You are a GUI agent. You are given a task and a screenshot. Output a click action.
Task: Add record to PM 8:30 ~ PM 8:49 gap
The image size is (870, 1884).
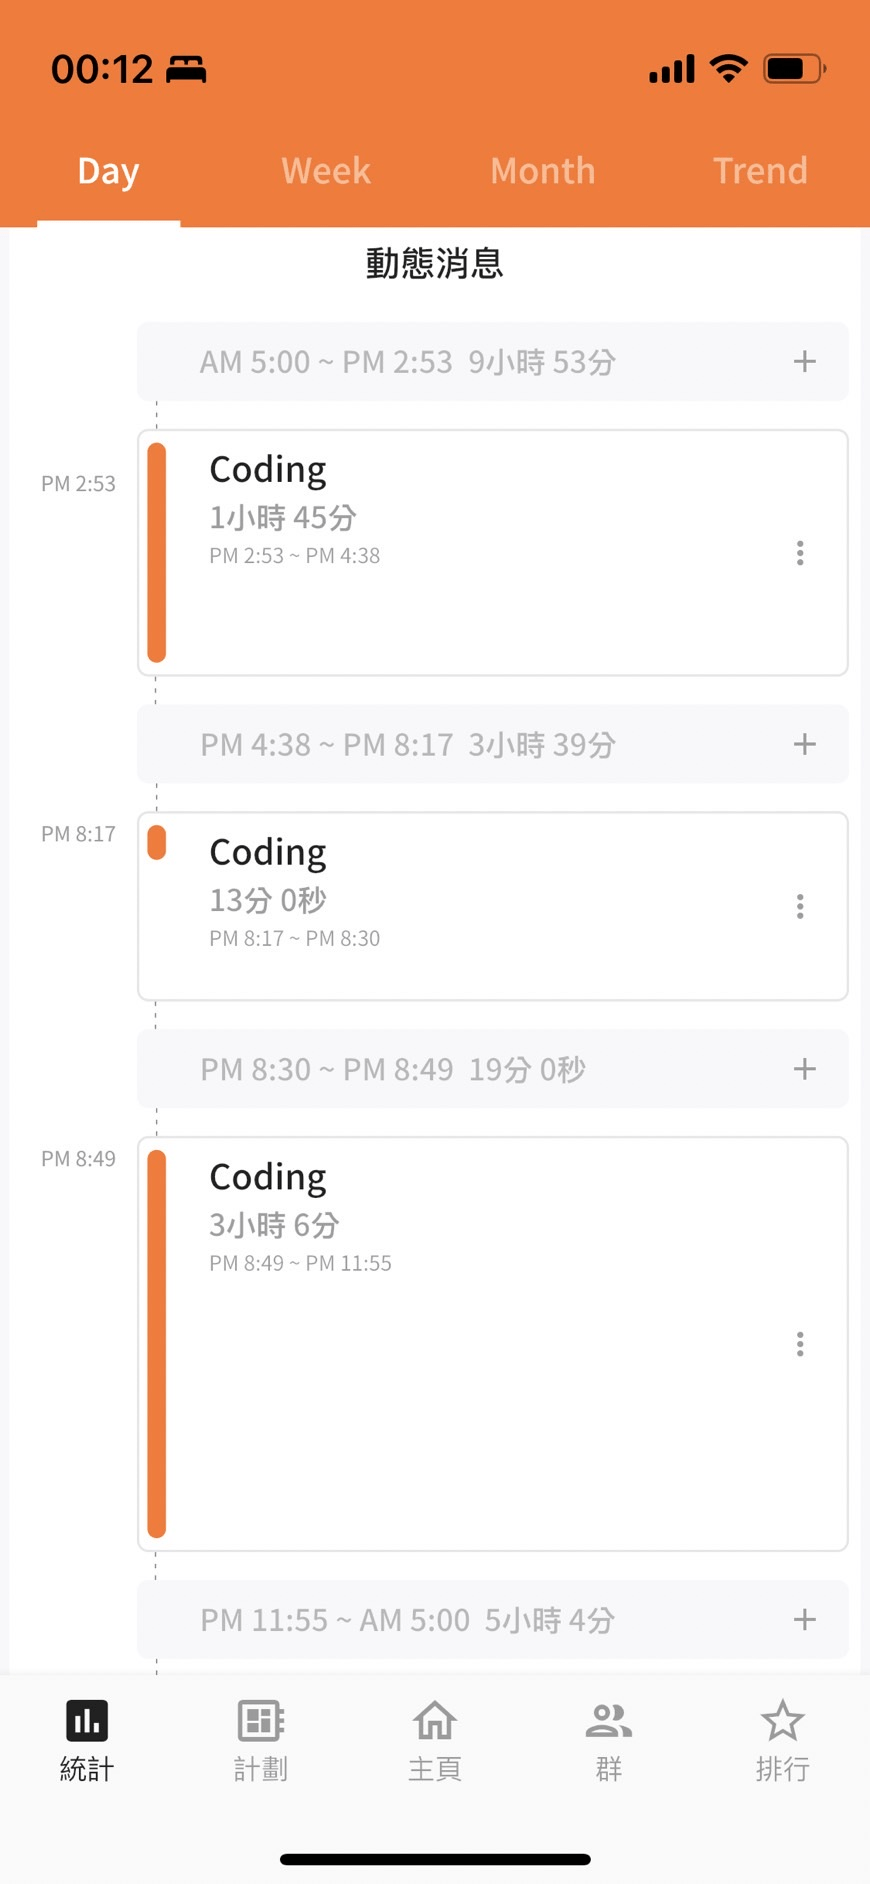tap(805, 1069)
